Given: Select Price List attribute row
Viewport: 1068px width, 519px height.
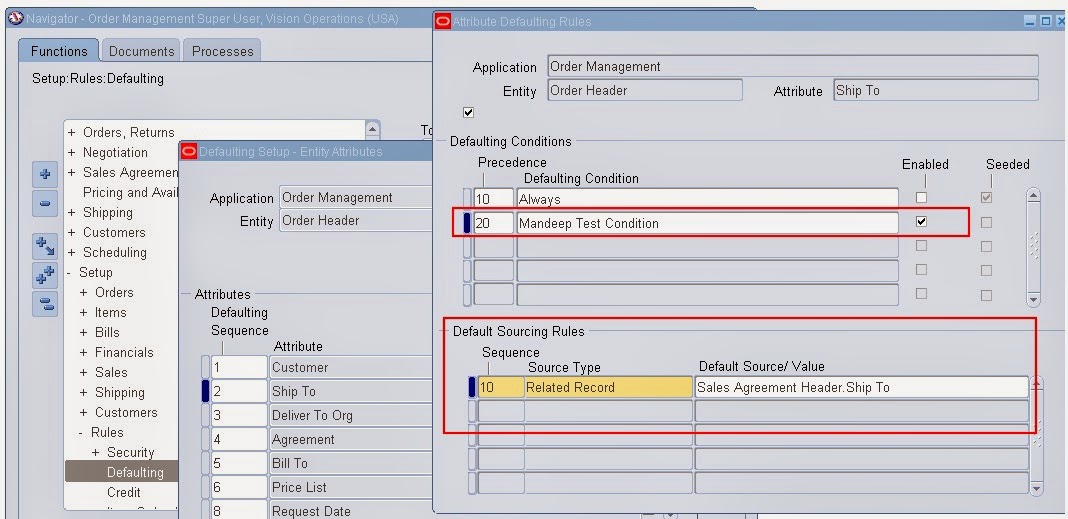Looking at the screenshot, I should tap(351, 487).
